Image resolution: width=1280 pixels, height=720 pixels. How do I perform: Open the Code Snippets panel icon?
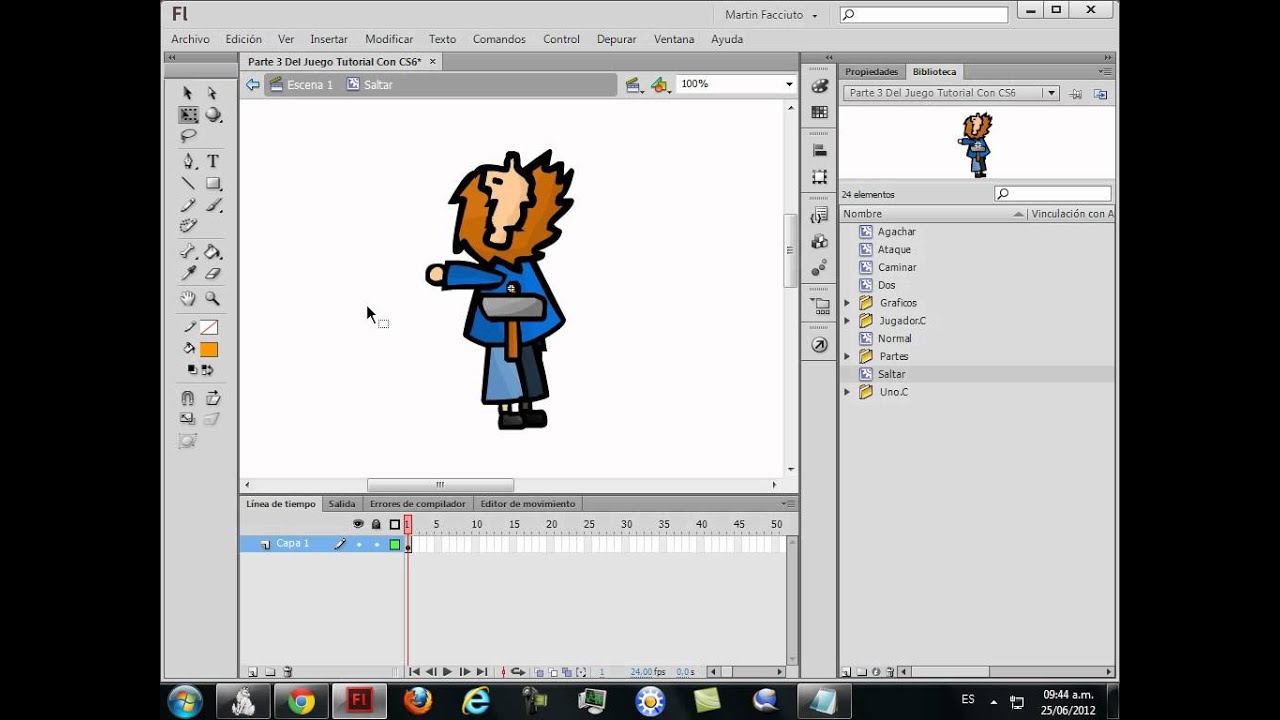point(819,215)
